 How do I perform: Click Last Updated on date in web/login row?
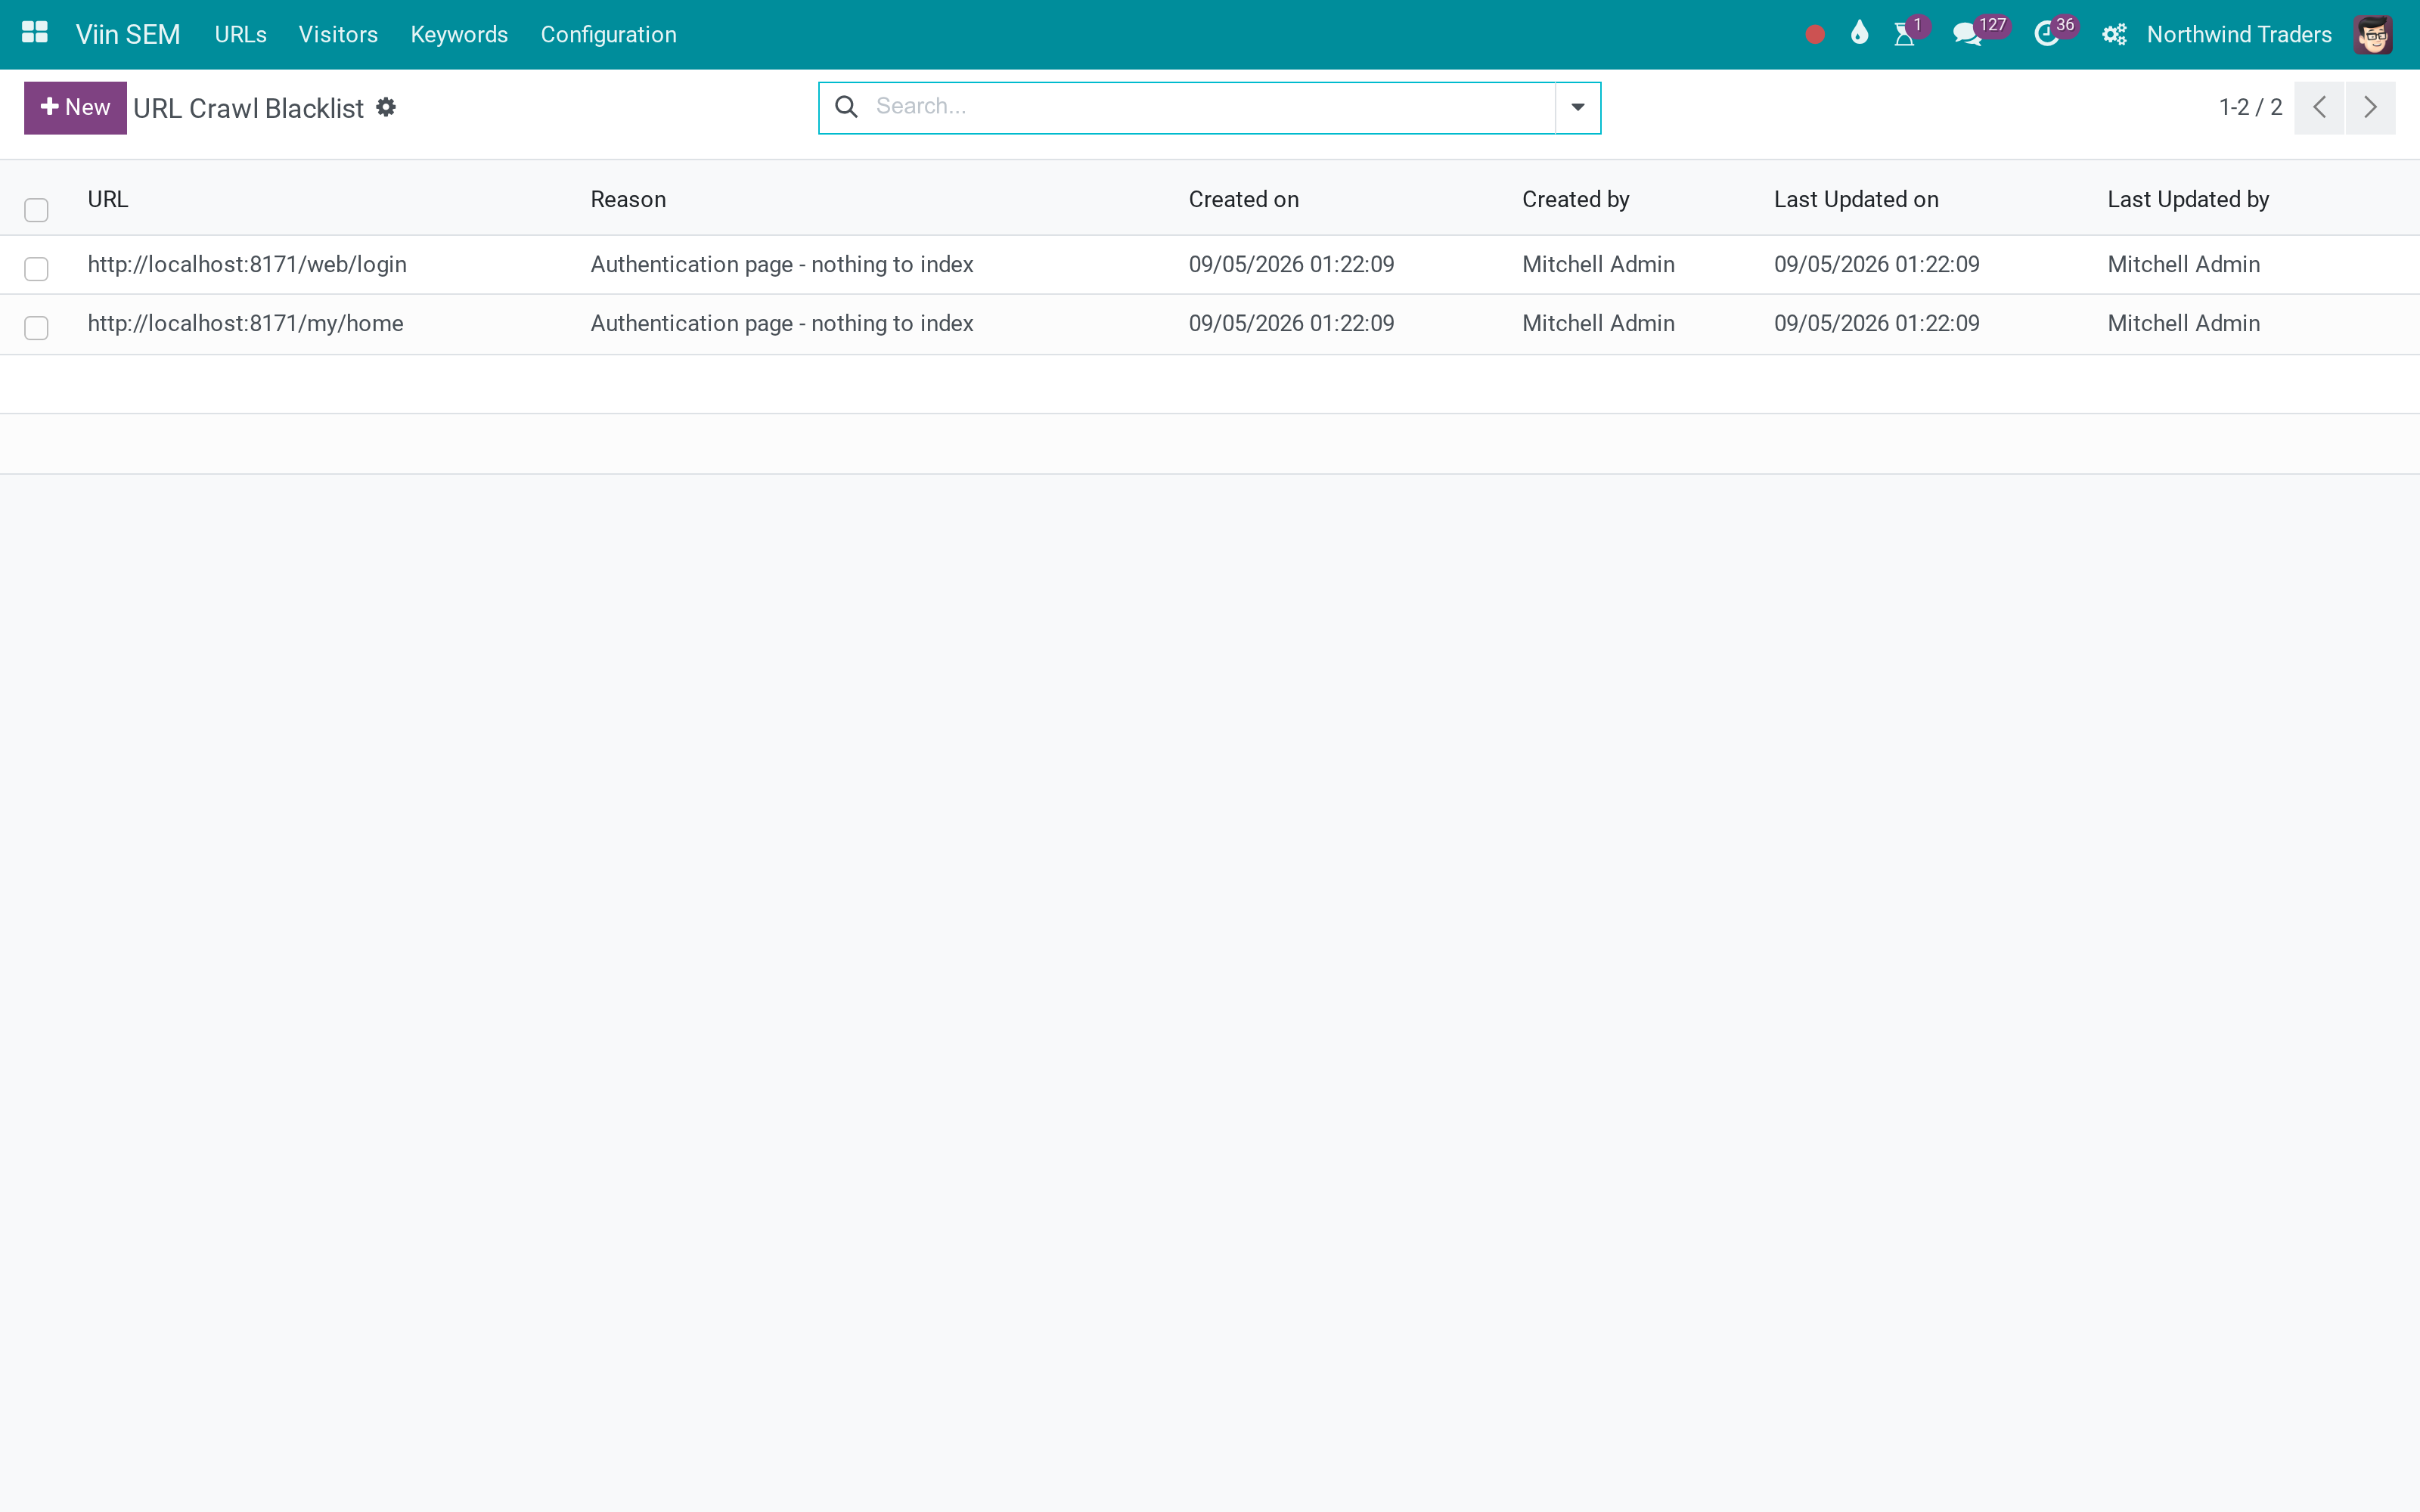pos(1877,264)
